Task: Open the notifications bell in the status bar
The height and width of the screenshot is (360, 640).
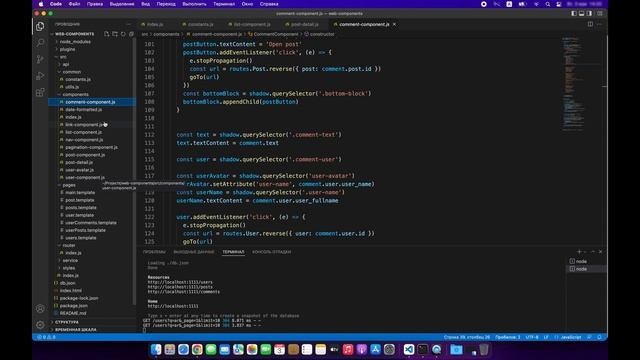Action: [x=600, y=337]
